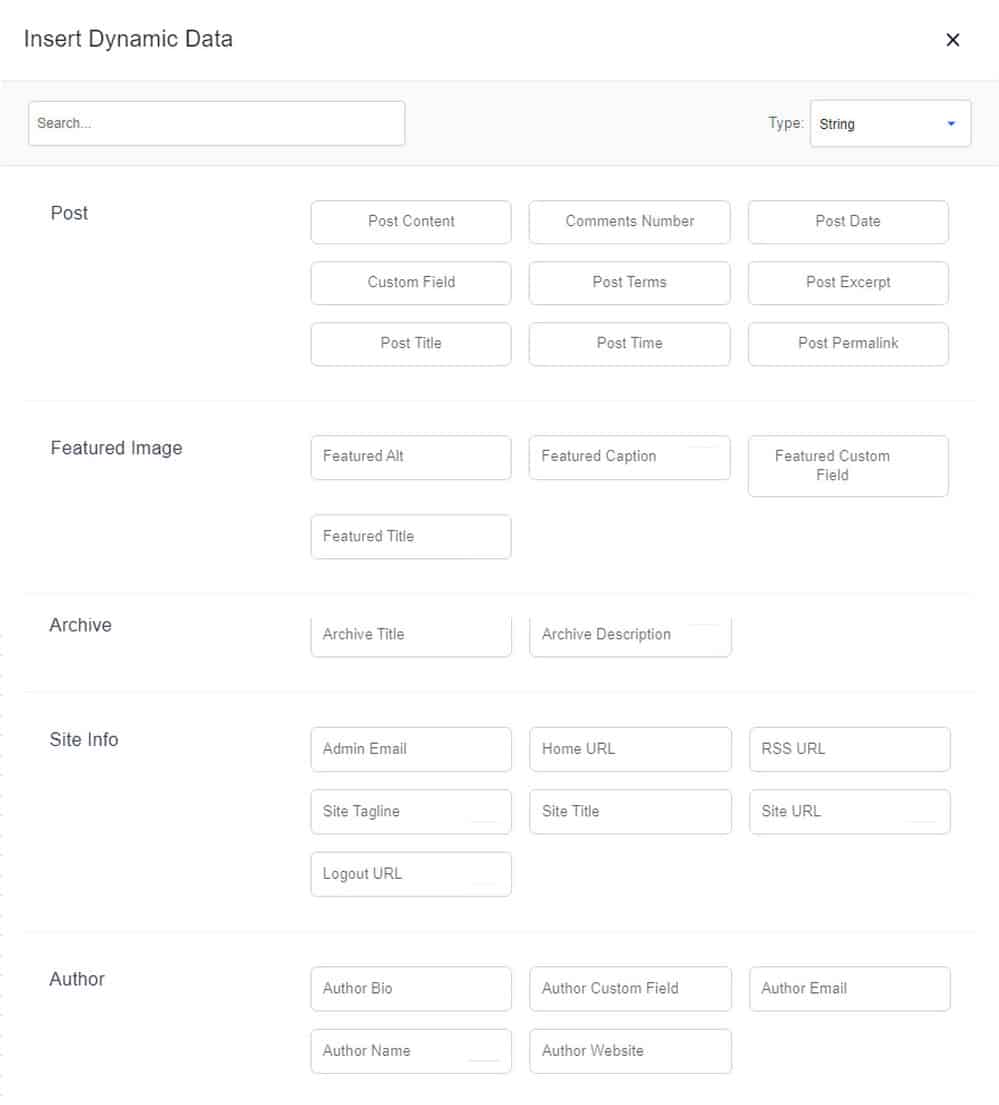Insert the Post Title field
The width and height of the screenshot is (999, 1105).
point(411,344)
